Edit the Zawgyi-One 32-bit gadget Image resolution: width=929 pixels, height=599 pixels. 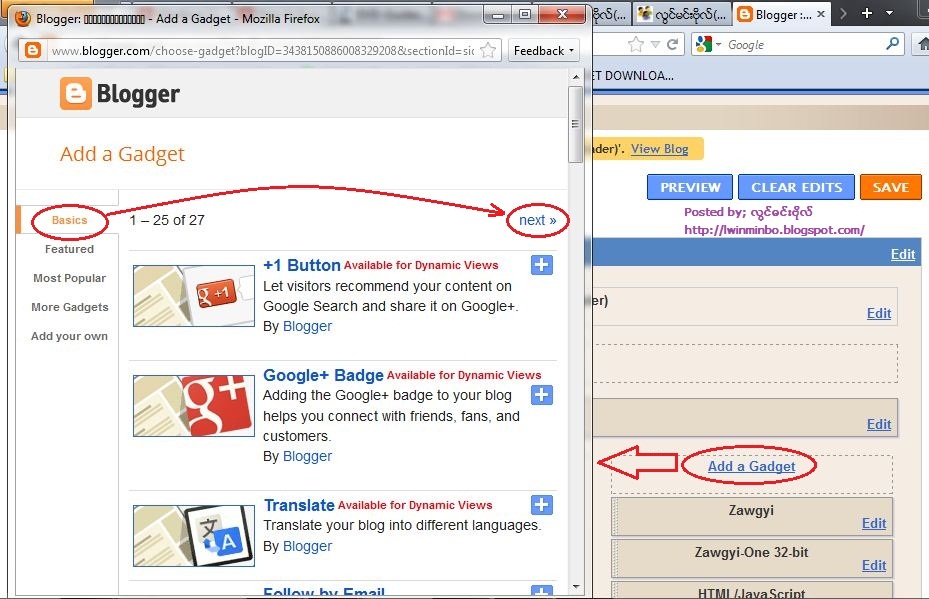pyautogui.click(x=874, y=566)
